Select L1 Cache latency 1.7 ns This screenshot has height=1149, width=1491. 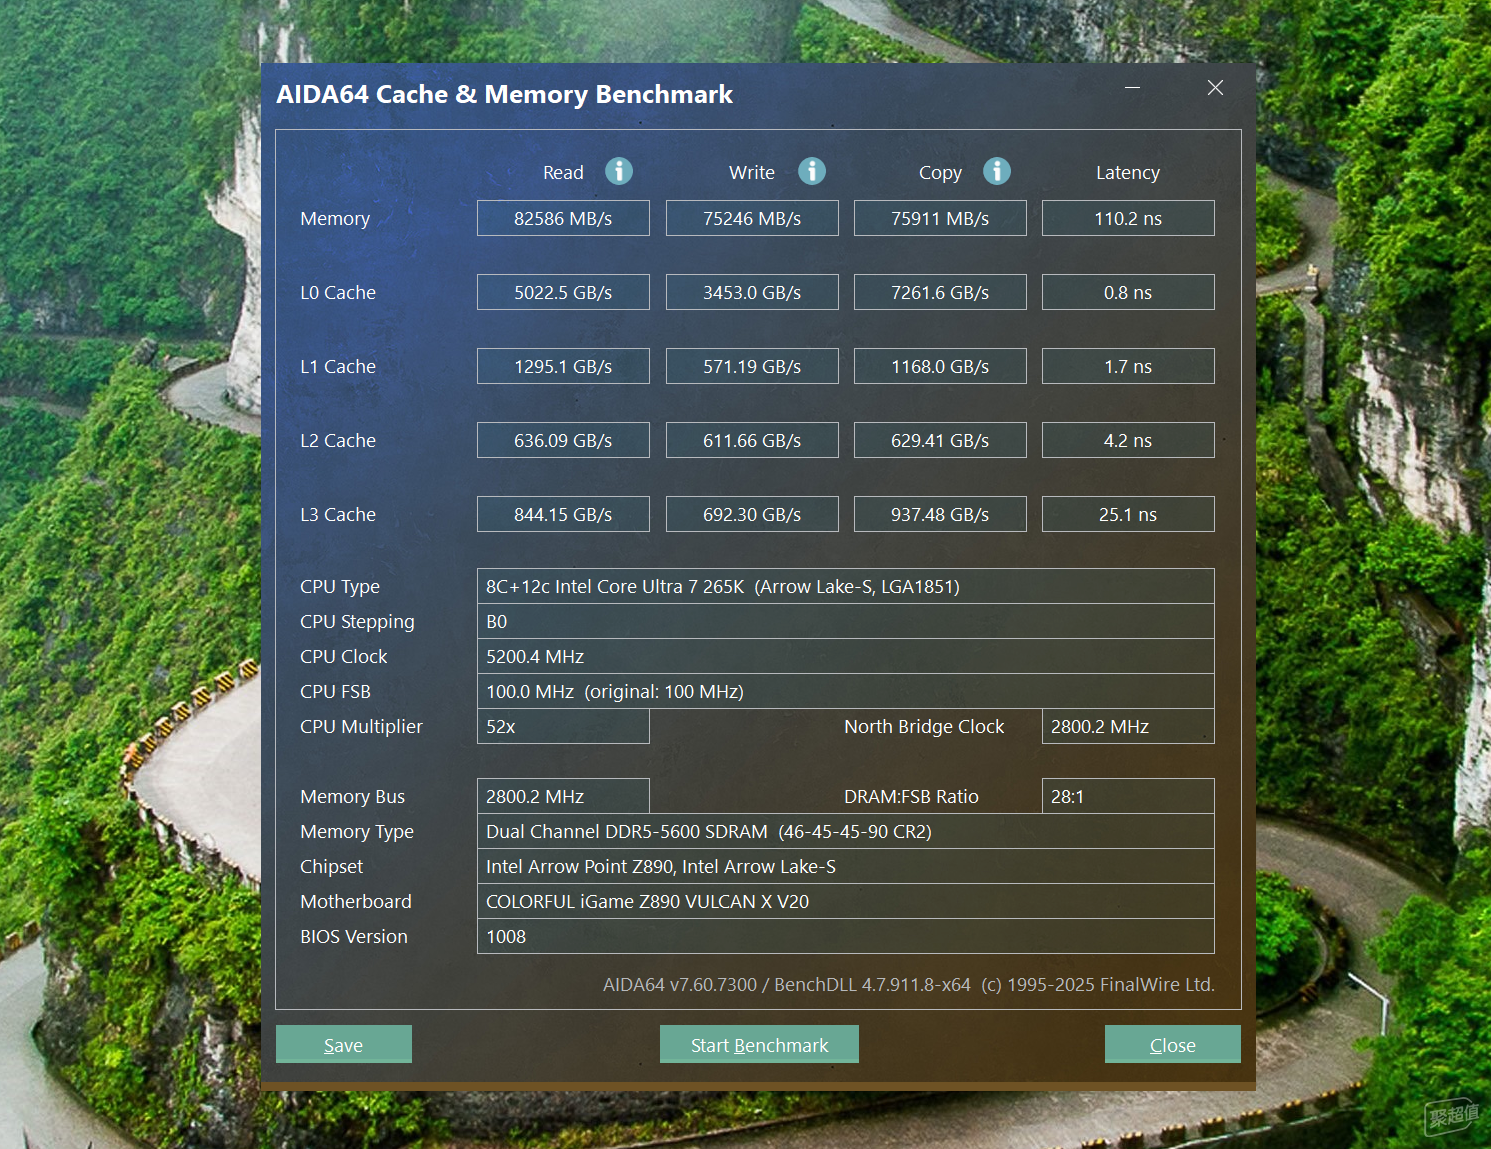point(1128,366)
